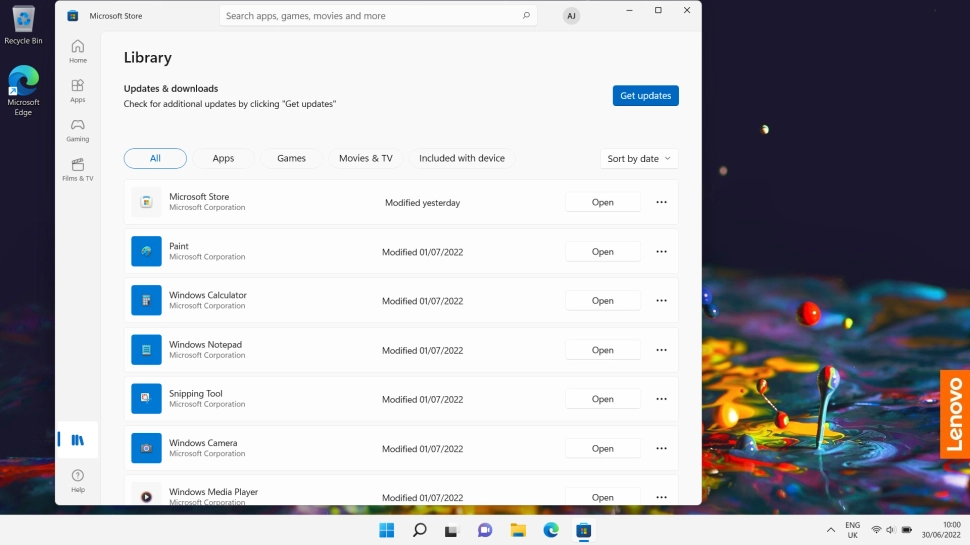Click the Snipping Tool app icon
The height and width of the screenshot is (545, 970).
(146, 398)
